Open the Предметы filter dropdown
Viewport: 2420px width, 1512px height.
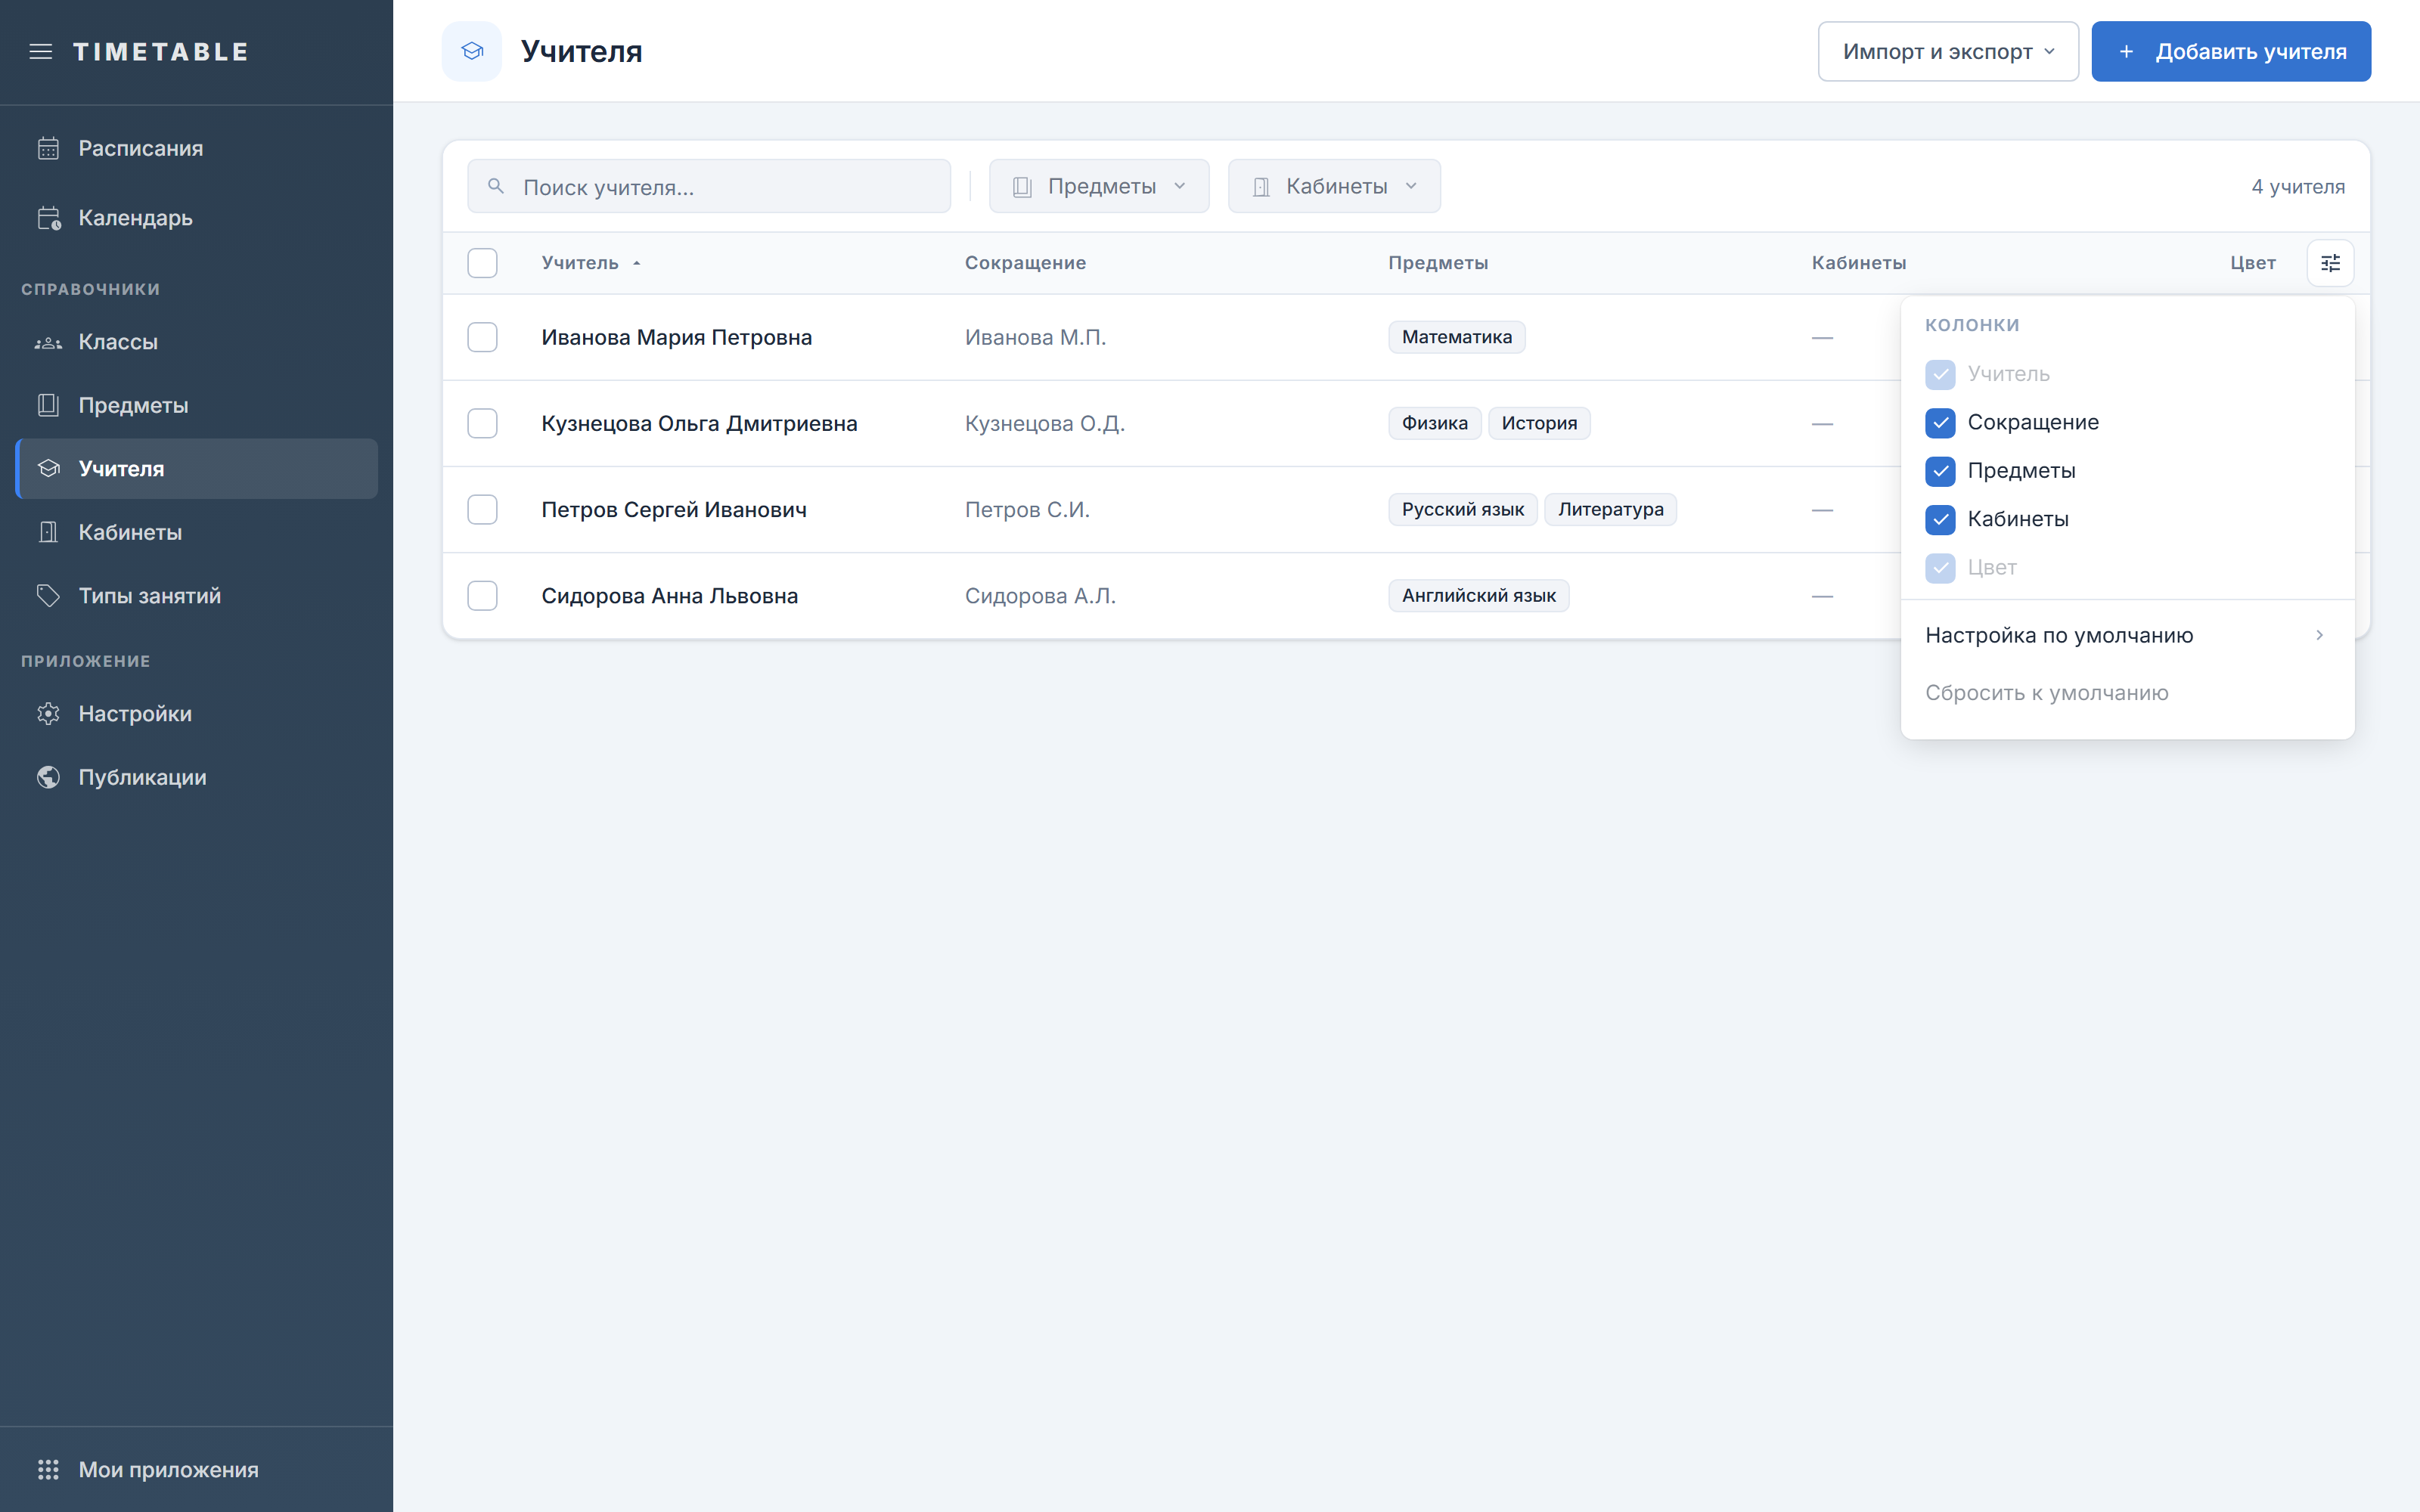click(1099, 186)
